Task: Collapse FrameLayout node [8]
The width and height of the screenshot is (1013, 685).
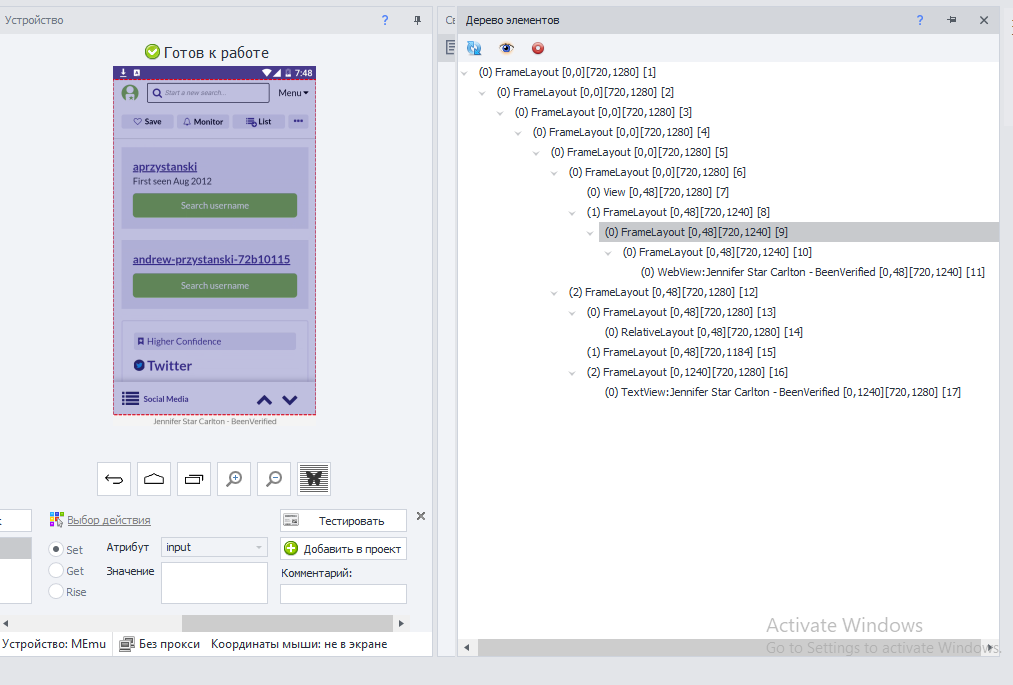Action: pos(572,213)
